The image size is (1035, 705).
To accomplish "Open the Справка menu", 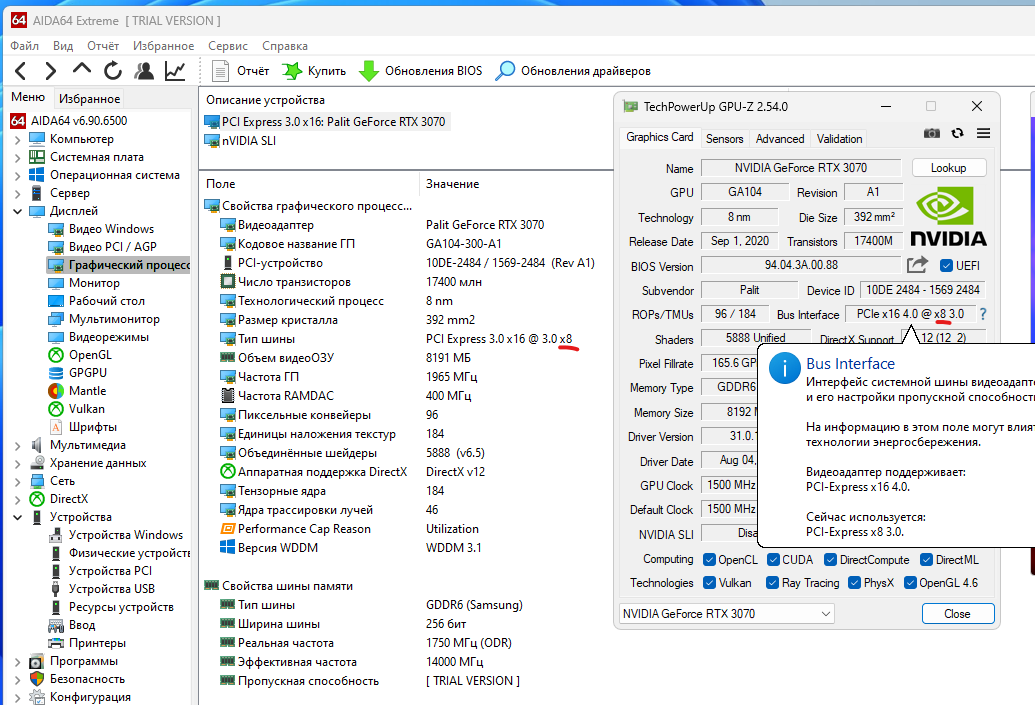I will click(x=284, y=46).
